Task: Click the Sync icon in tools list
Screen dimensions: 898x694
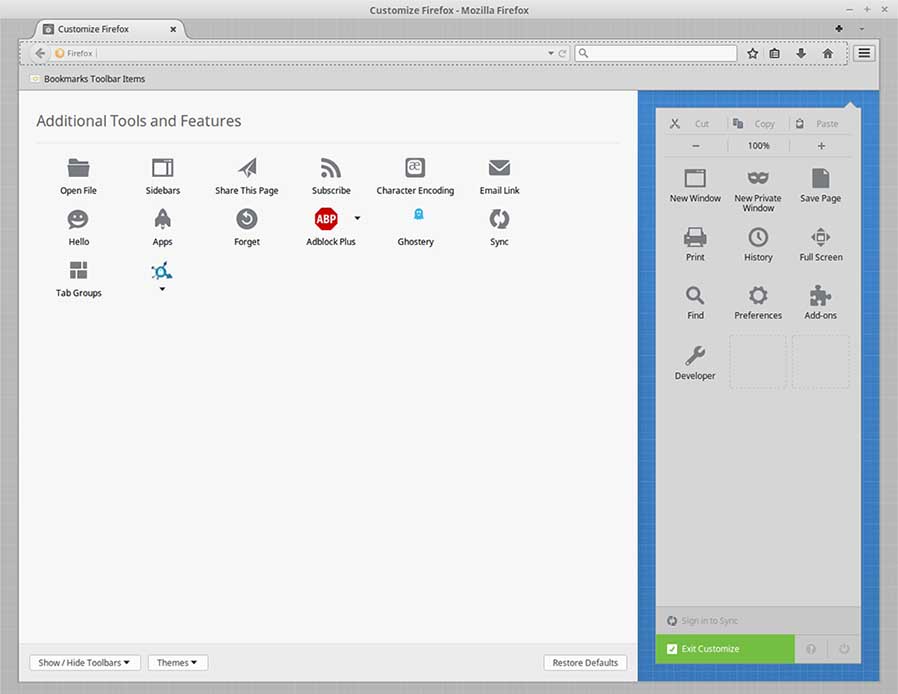Action: [499, 219]
